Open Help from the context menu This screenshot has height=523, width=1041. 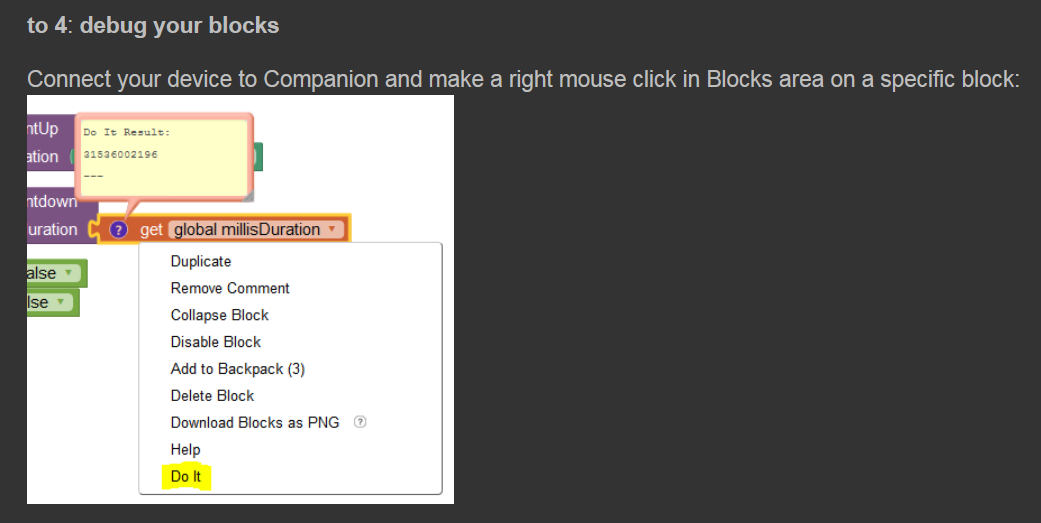[186, 450]
